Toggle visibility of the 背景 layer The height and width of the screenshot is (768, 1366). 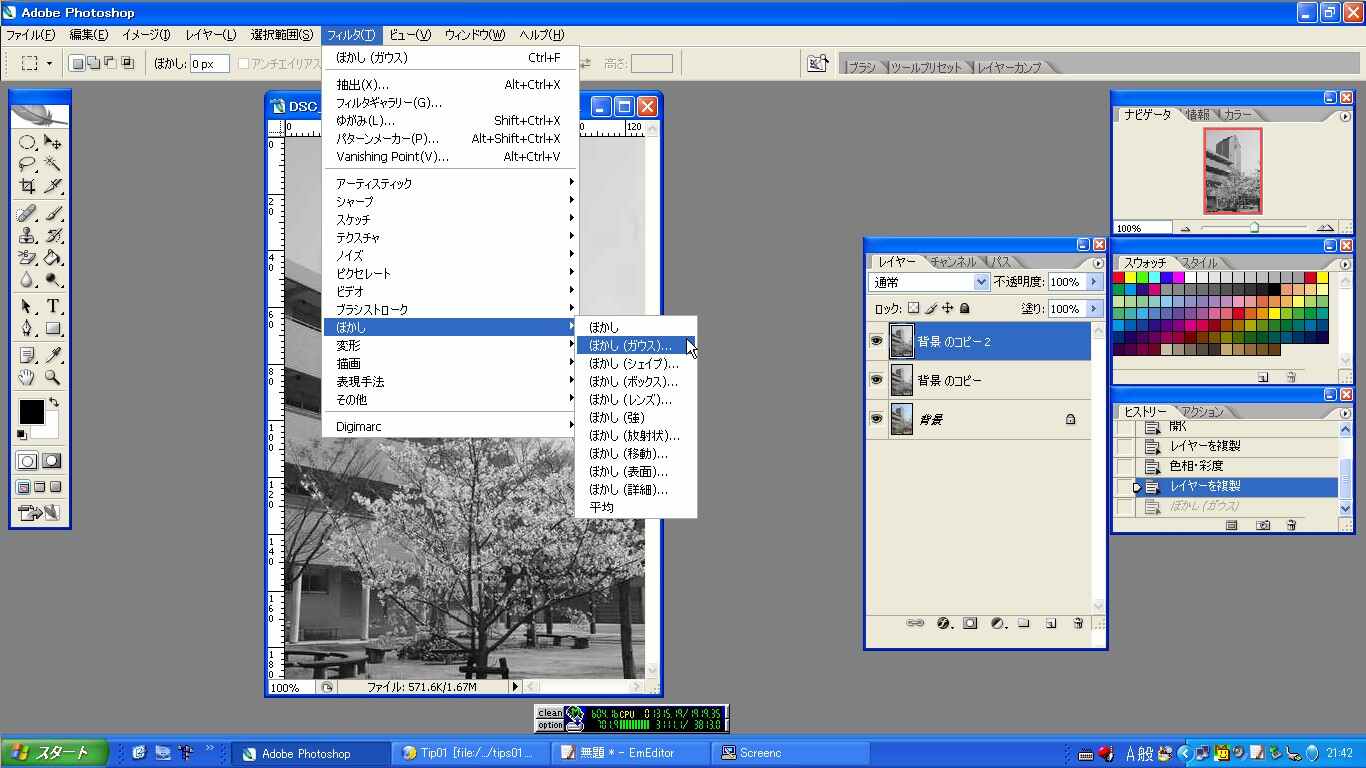(876, 419)
